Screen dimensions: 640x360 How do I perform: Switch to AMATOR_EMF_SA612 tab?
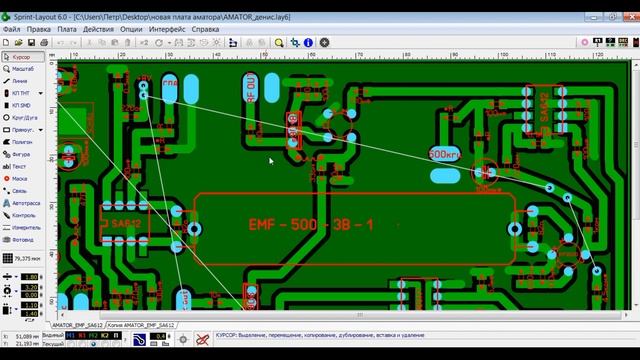point(78,325)
